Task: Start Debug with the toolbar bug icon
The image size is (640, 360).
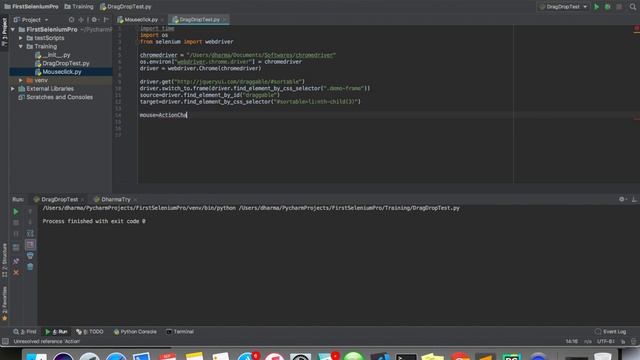Action: 607,7
